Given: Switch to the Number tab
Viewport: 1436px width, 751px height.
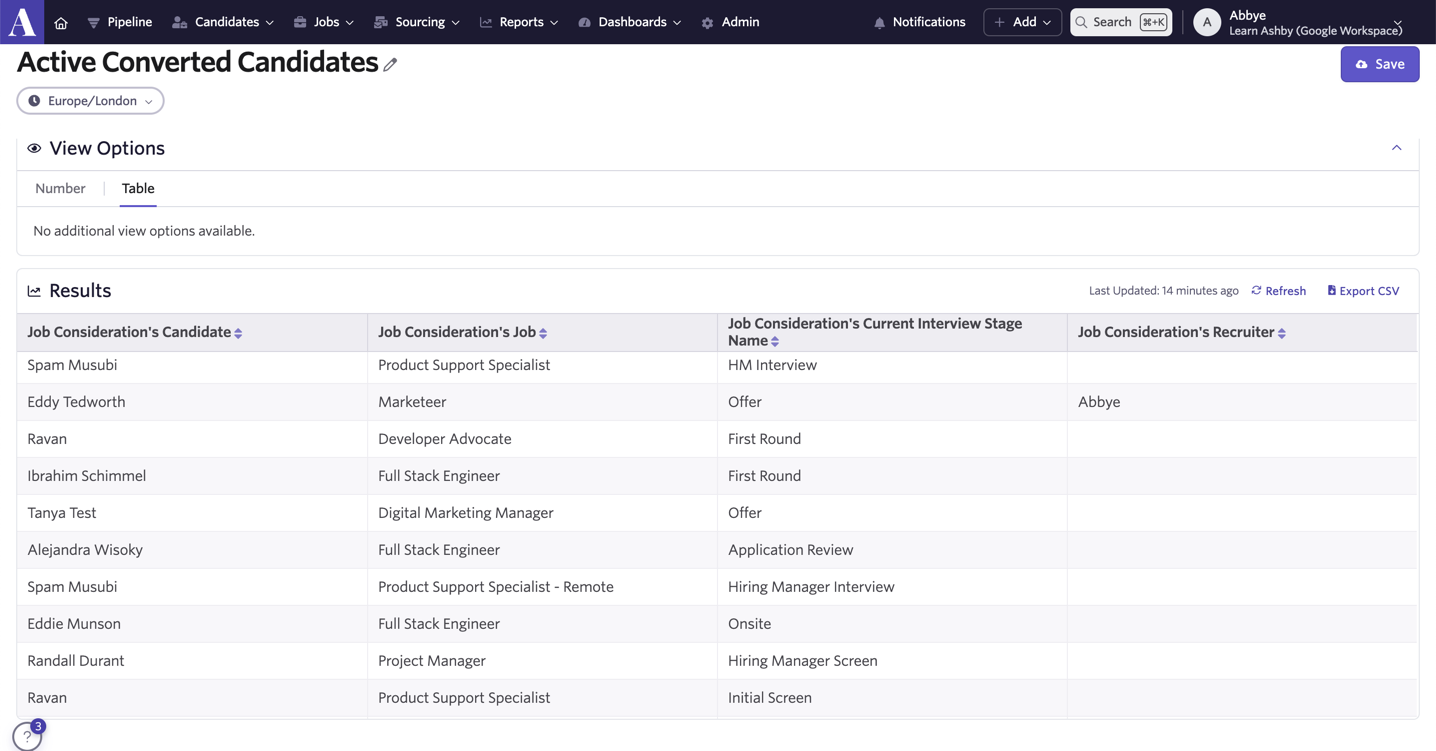Looking at the screenshot, I should tap(60, 188).
